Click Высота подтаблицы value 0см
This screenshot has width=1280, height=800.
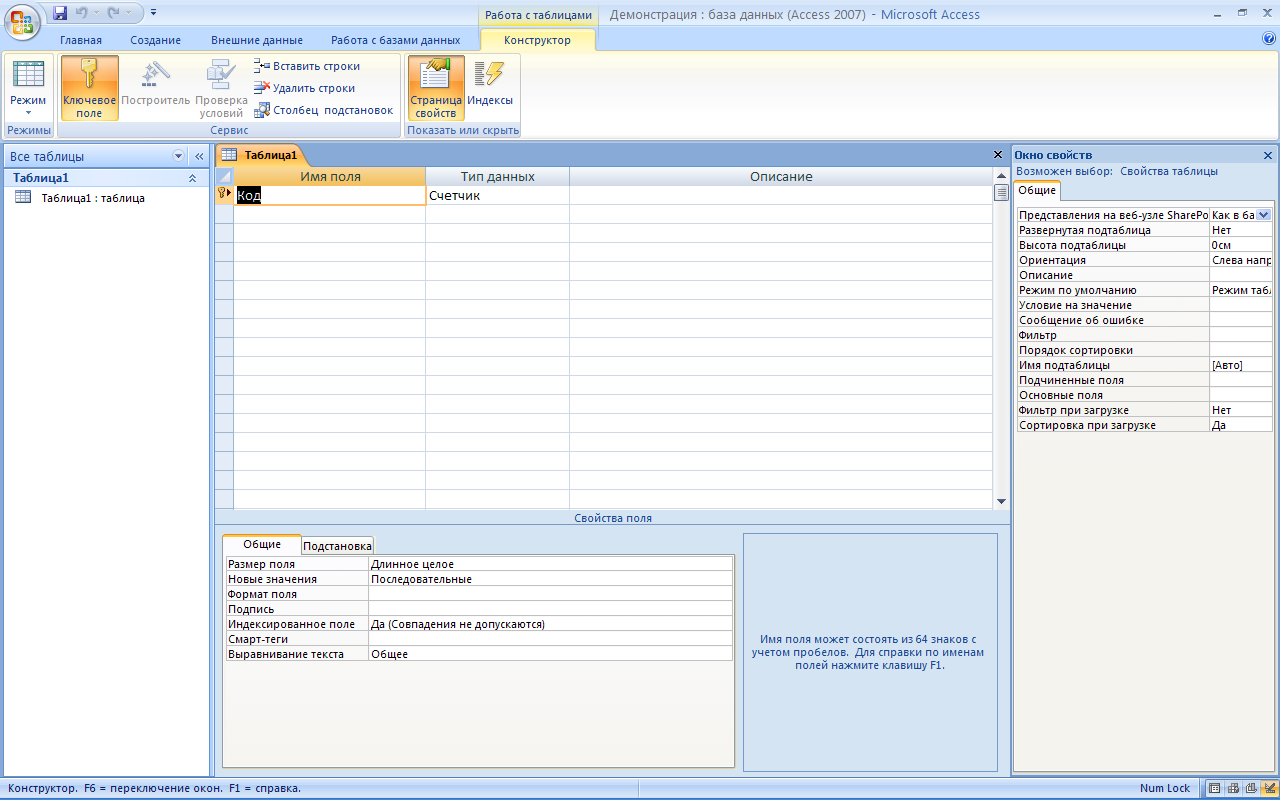tap(1241, 245)
